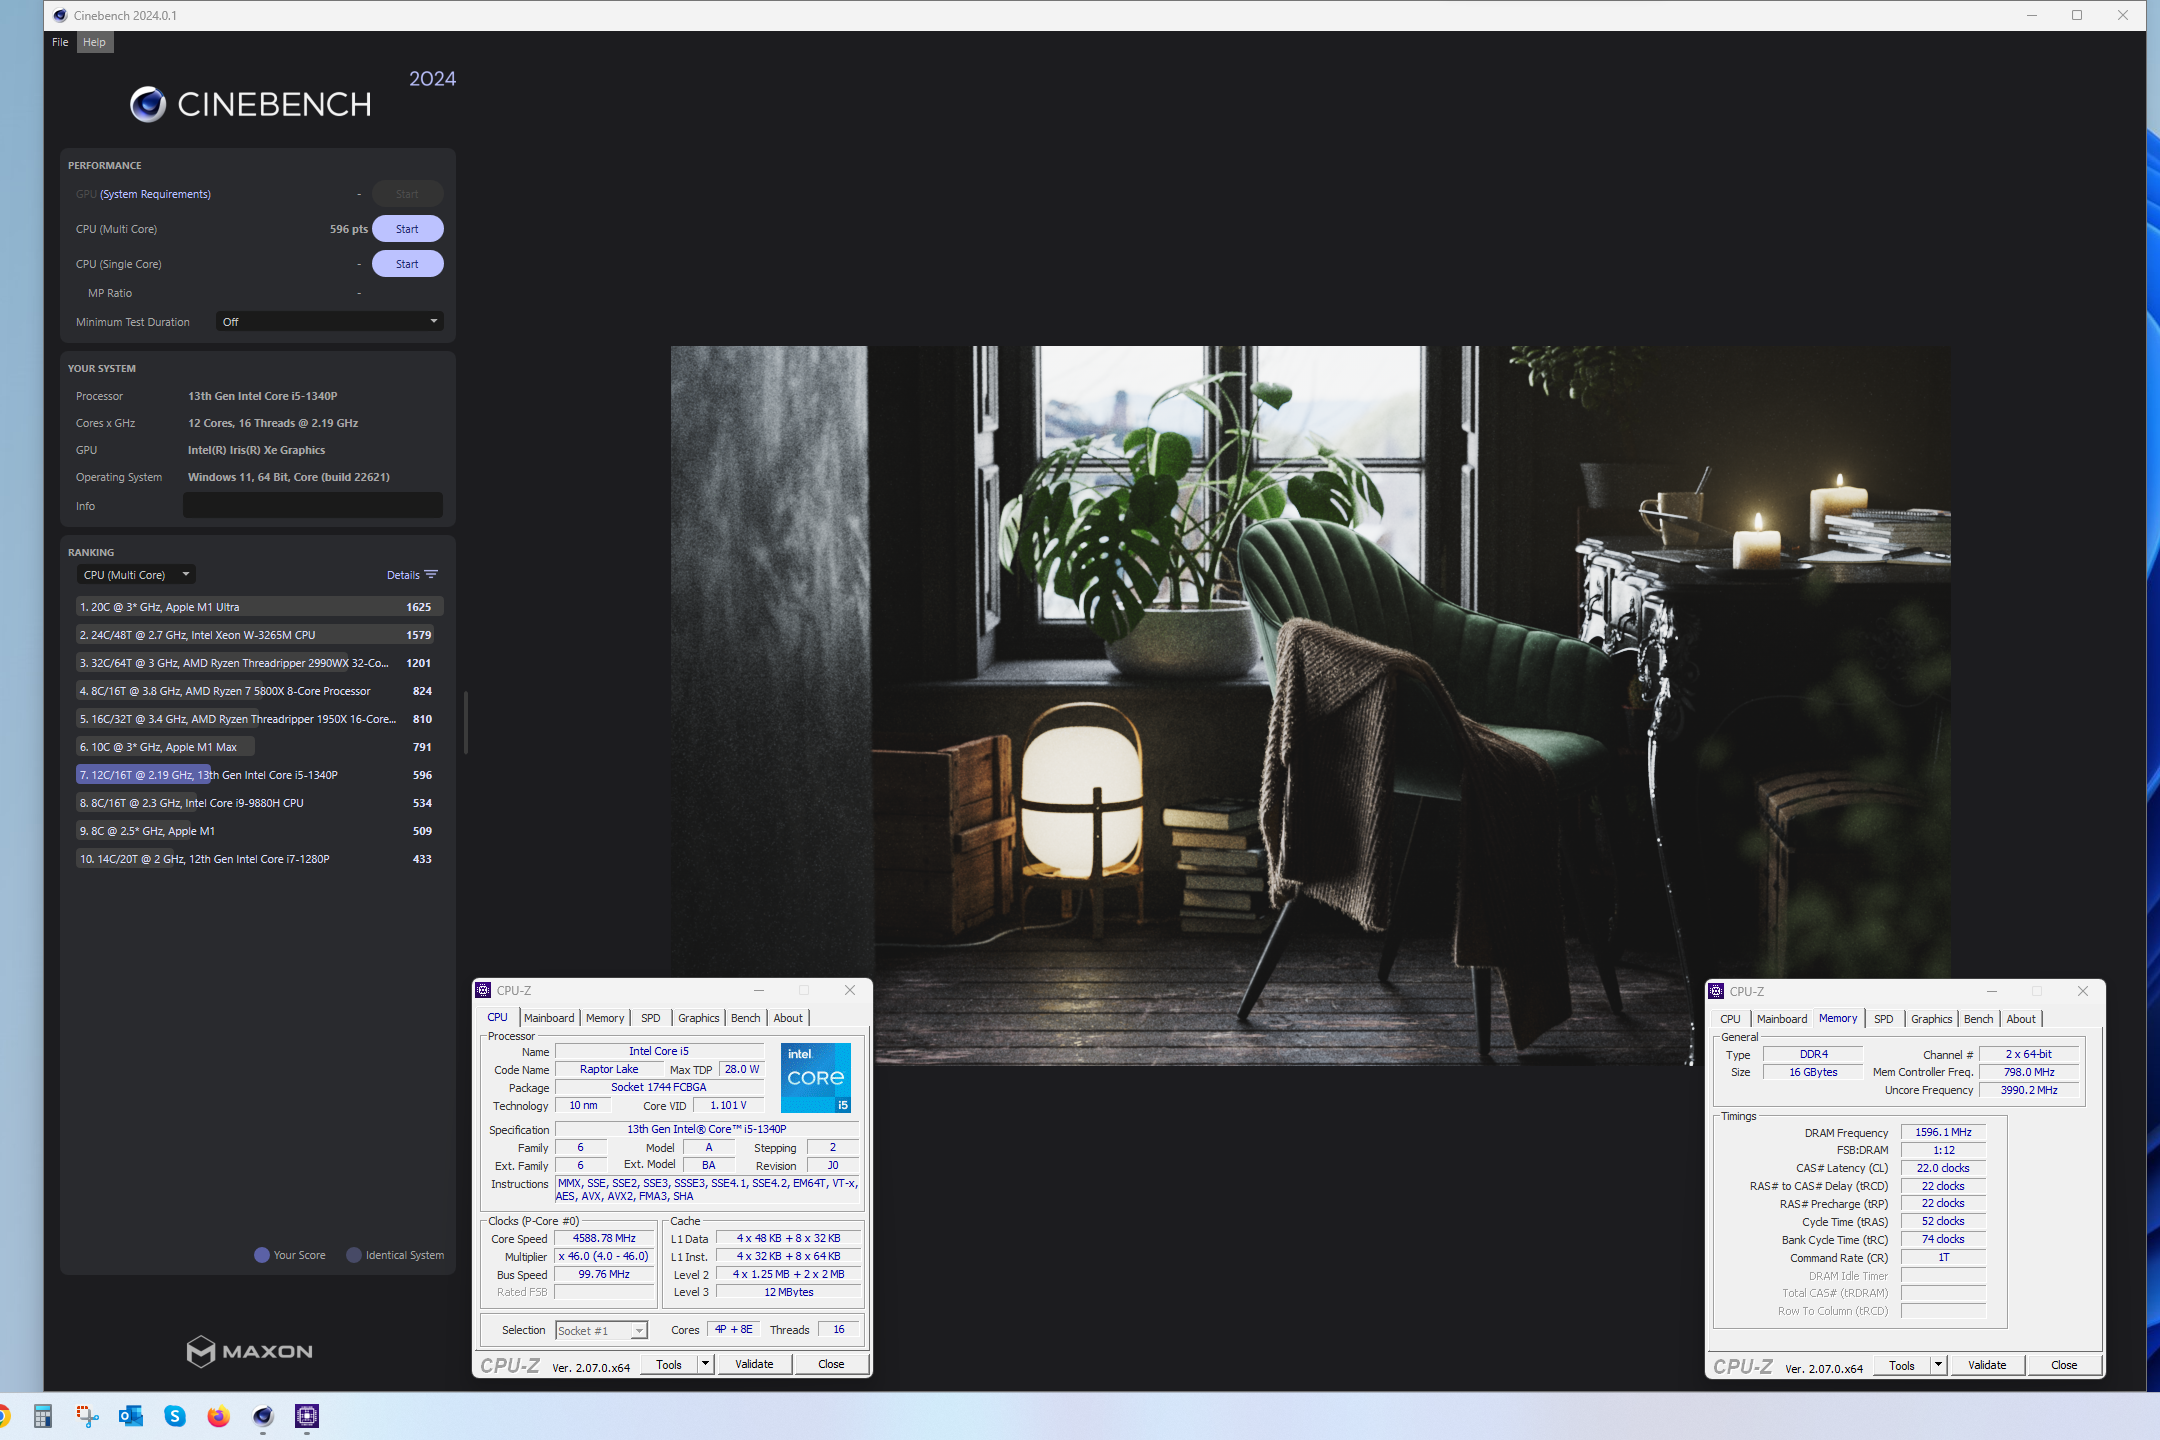Image resolution: width=2160 pixels, height=1440 pixels.
Task: Open Graphics tab in right CPU-Z
Action: pos(1931,1019)
